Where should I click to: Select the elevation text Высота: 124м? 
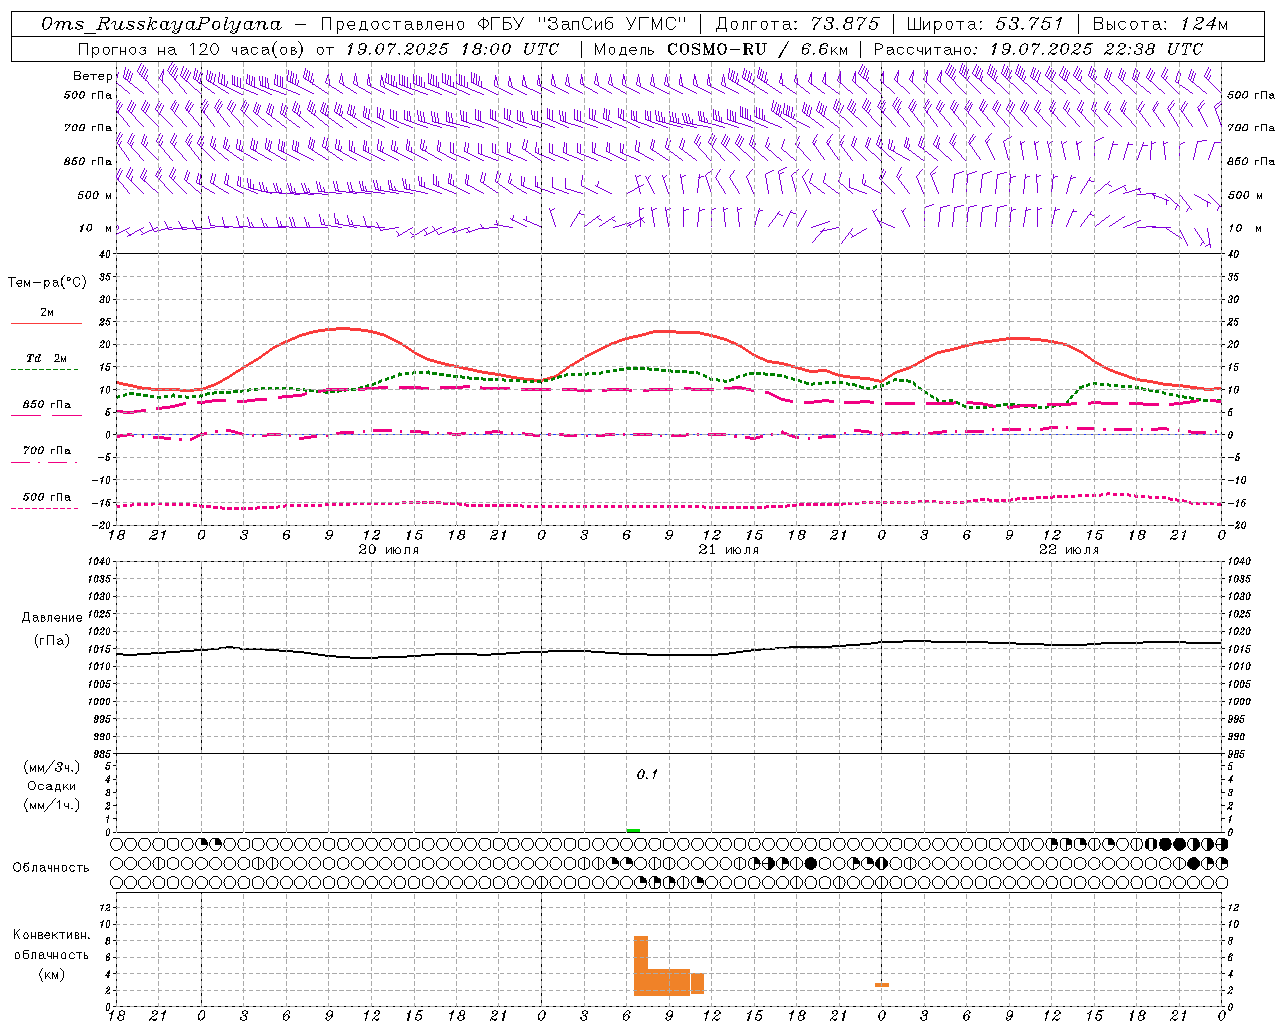[x=1160, y=24]
